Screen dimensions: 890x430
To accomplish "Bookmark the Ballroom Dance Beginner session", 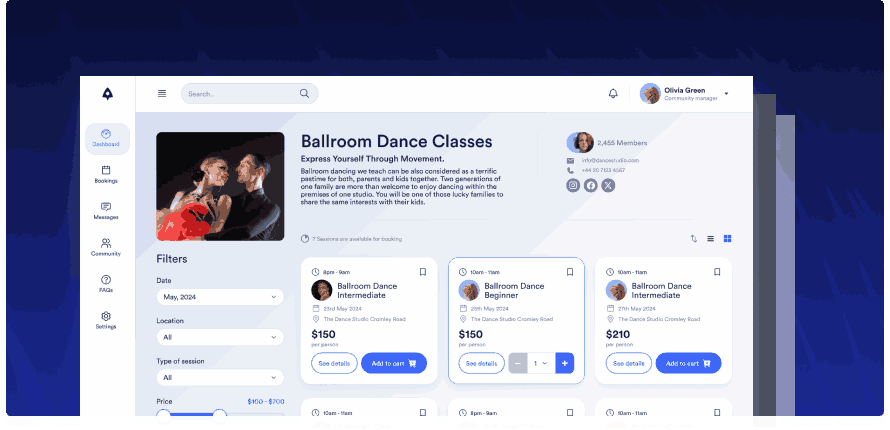I will pos(570,272).
